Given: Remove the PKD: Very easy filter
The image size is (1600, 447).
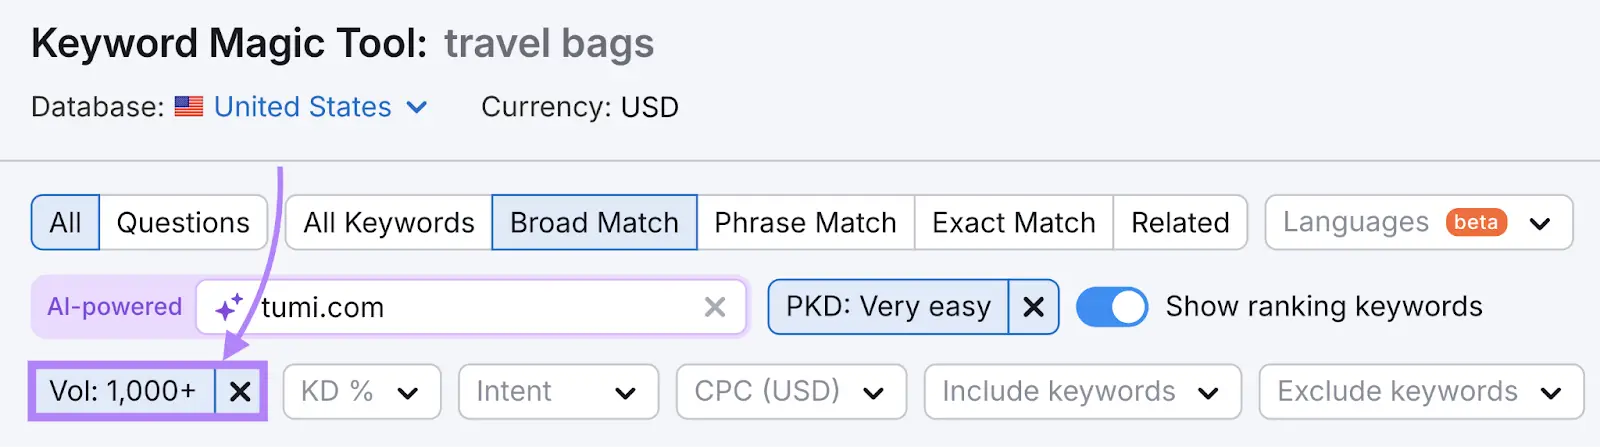Looking at the screenshot, I should [x=1033, y=307].
